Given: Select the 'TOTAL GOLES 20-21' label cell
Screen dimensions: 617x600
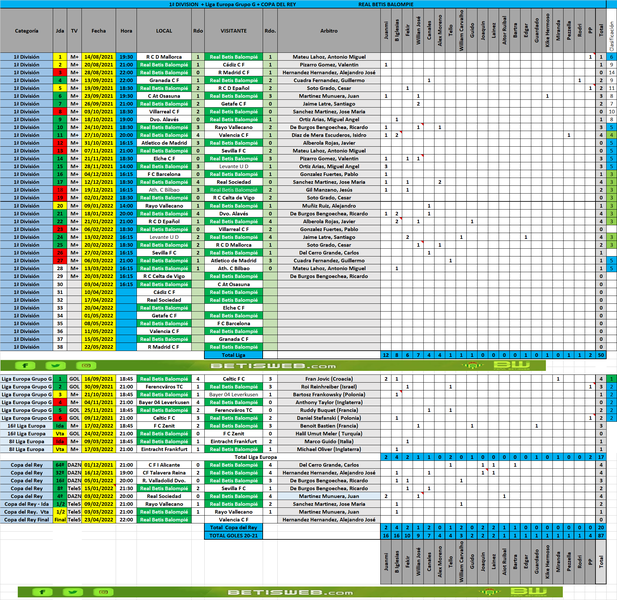Looking at the screenshot, I should point(233,535).
